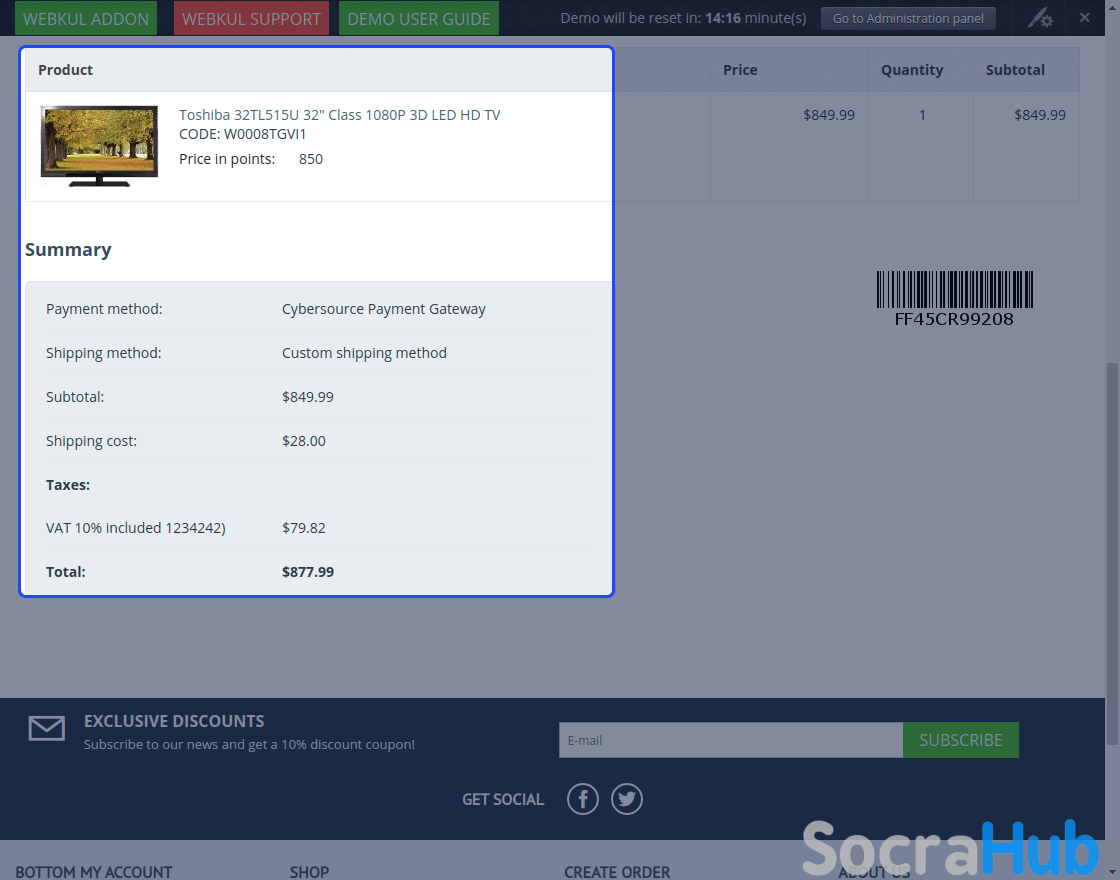This screenshot has height=880, width=1120.
Task: Click the Price column $849.99 cell
Action: pos(829,115)
